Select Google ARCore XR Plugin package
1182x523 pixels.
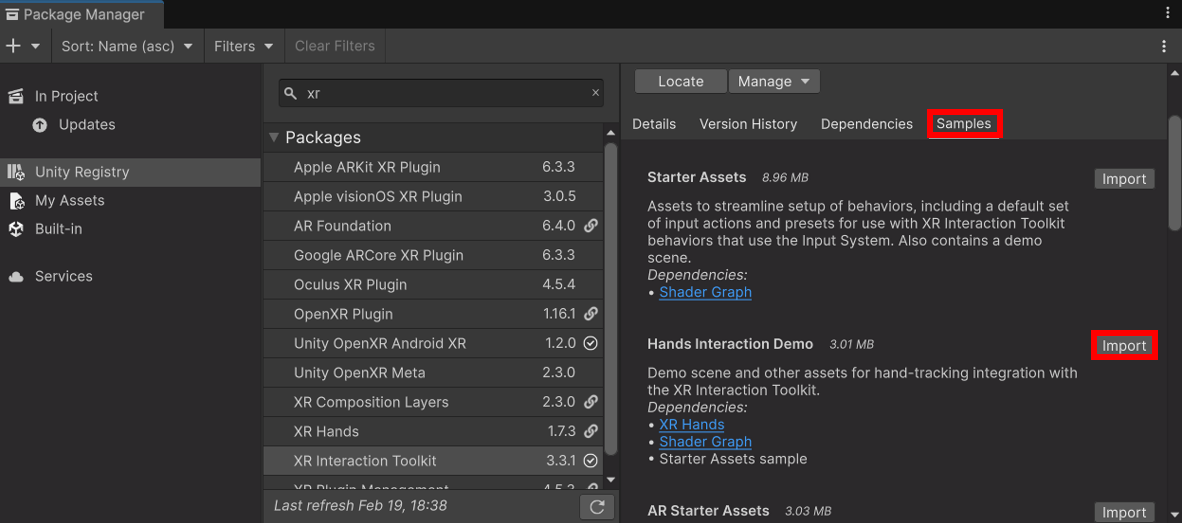(433, 255)
